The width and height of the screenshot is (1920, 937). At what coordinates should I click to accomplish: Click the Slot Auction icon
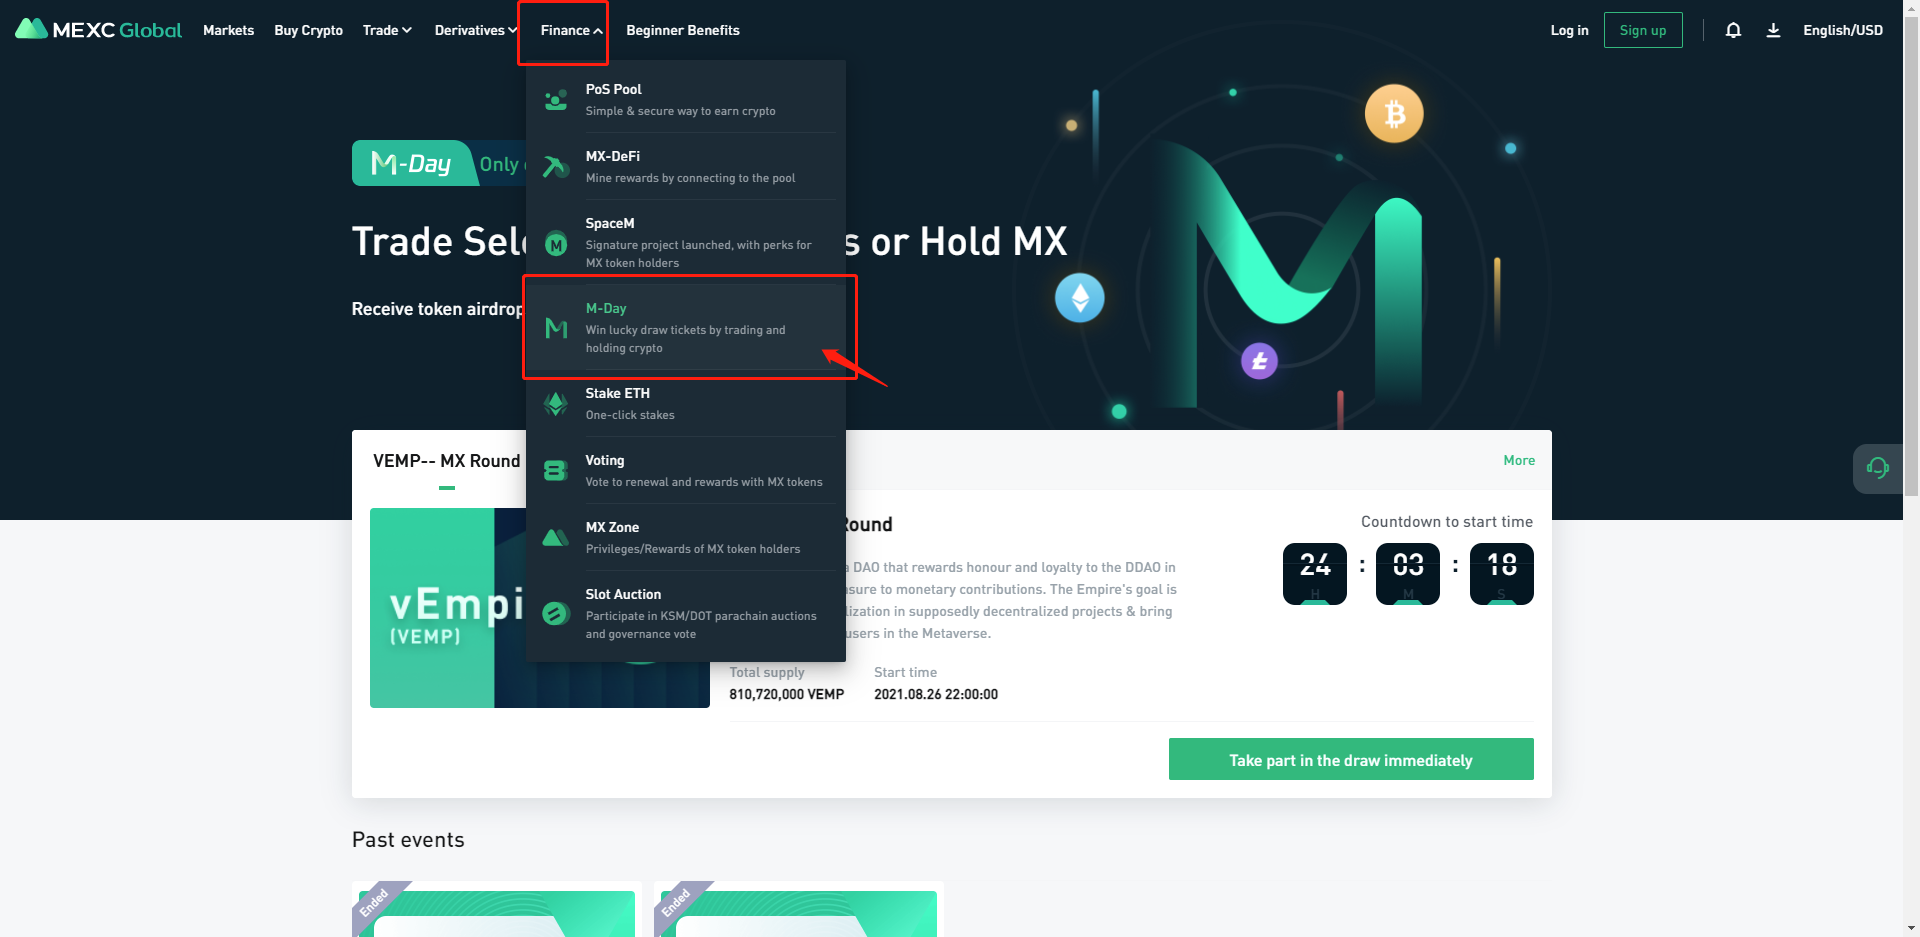556,614
